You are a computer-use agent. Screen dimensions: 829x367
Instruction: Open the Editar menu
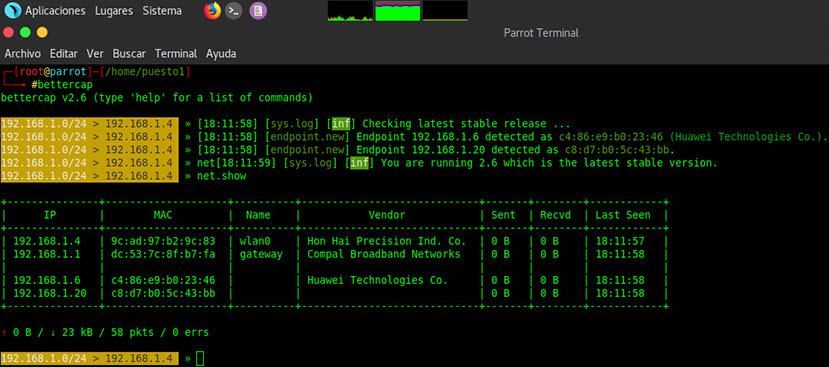[63, 53]
